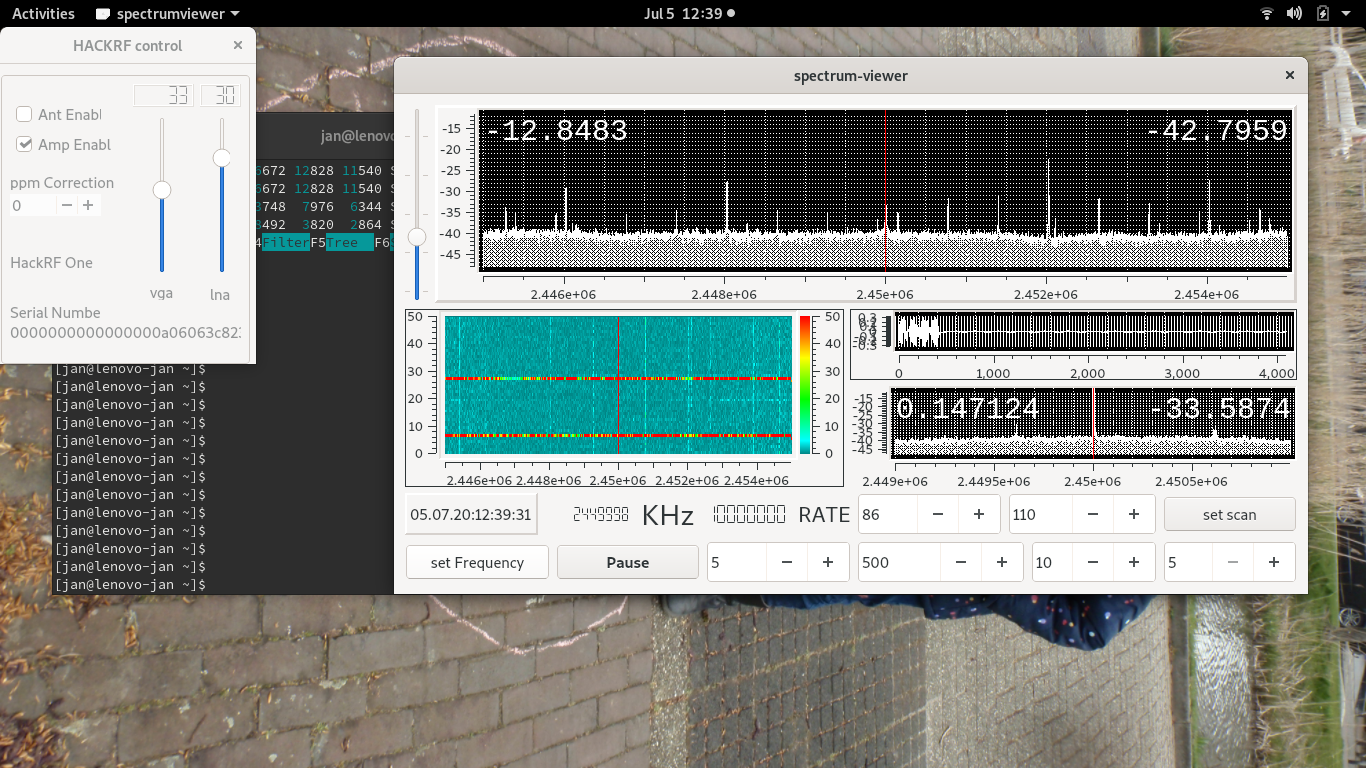Increase the 110 spinbox value
The image size is (1366, 768).
[1134, 514]
